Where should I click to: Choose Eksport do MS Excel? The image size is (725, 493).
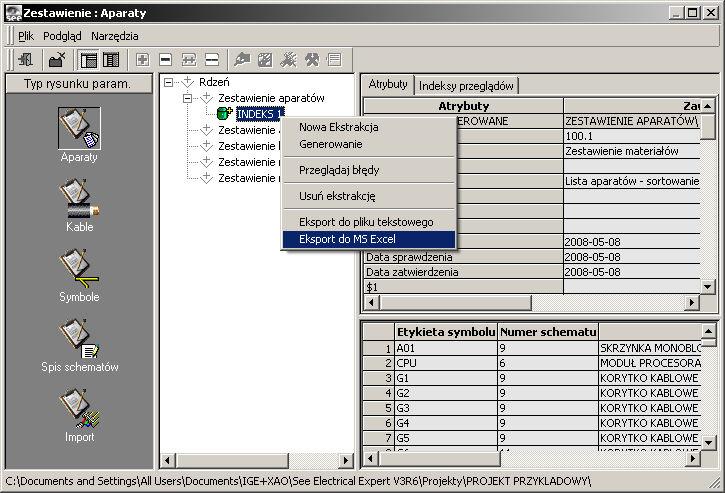[x=369, y=239]
